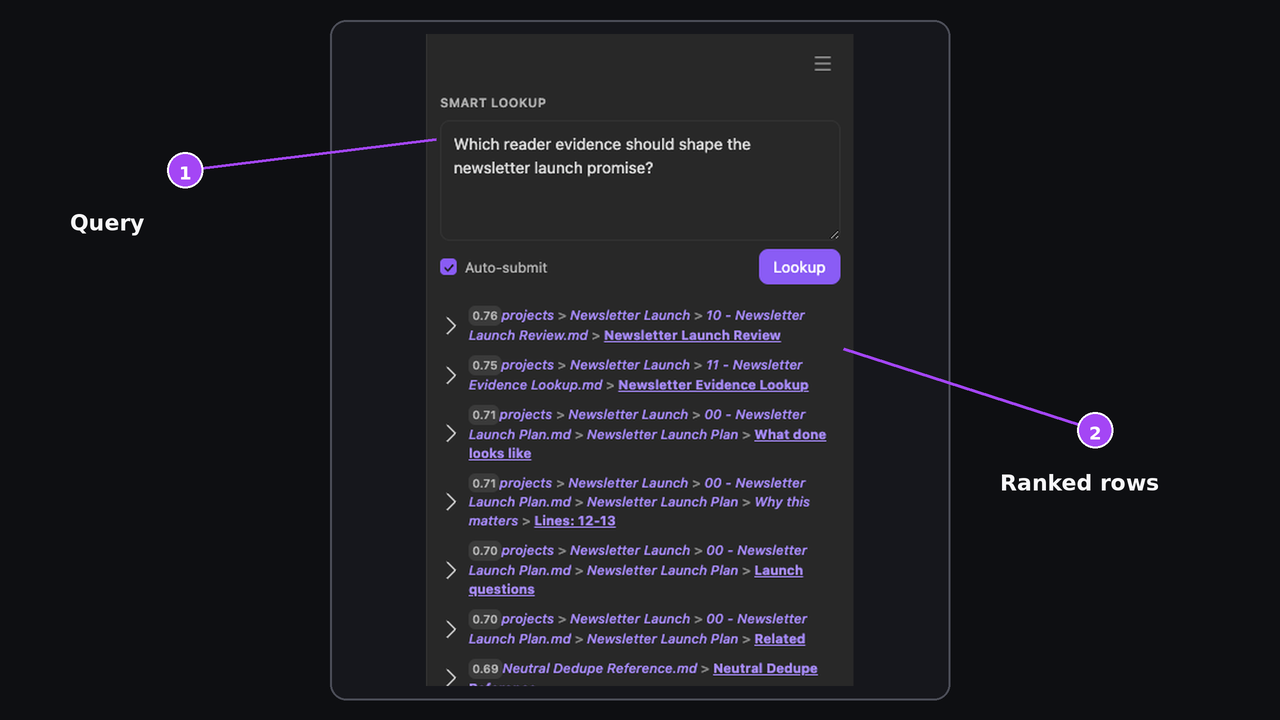Toggle the Auto-submit checkbox
1280x720 pixels.
(x=449, y=267)
